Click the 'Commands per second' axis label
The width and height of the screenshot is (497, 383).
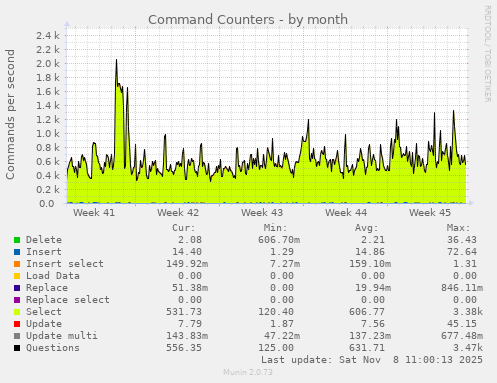(10, 114)
